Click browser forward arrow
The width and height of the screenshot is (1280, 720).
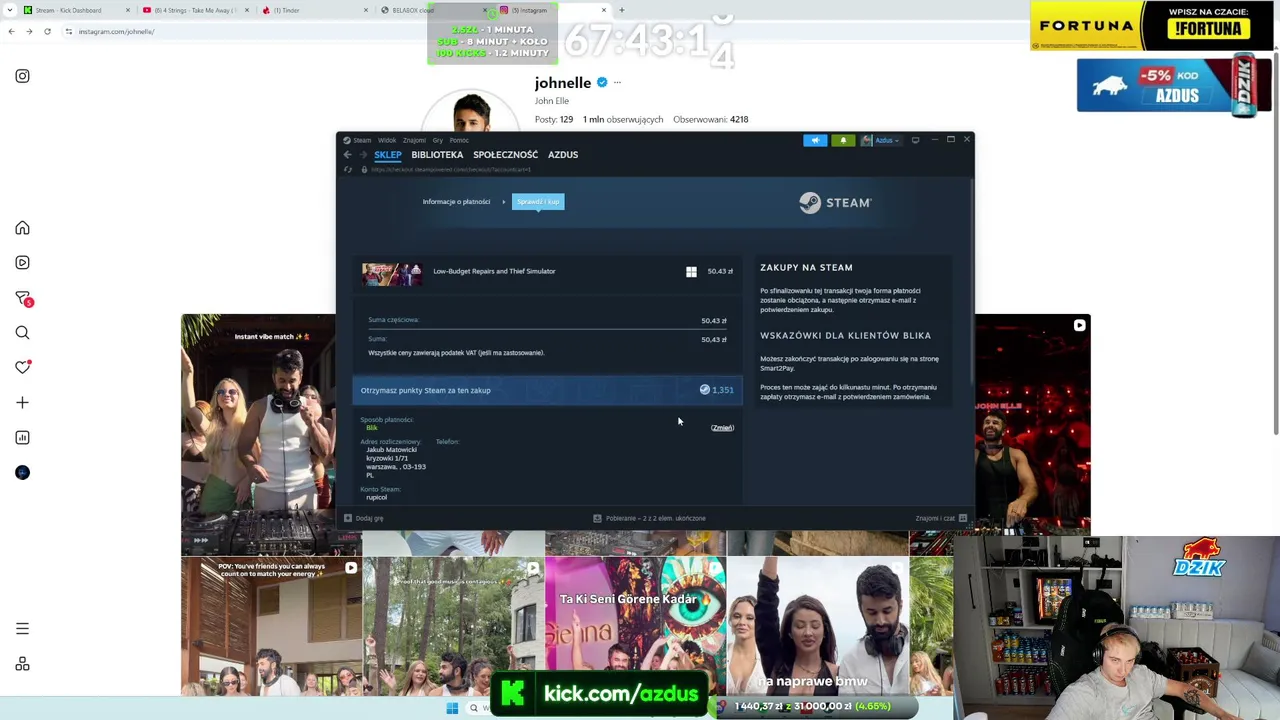click(x=29, y=31)
